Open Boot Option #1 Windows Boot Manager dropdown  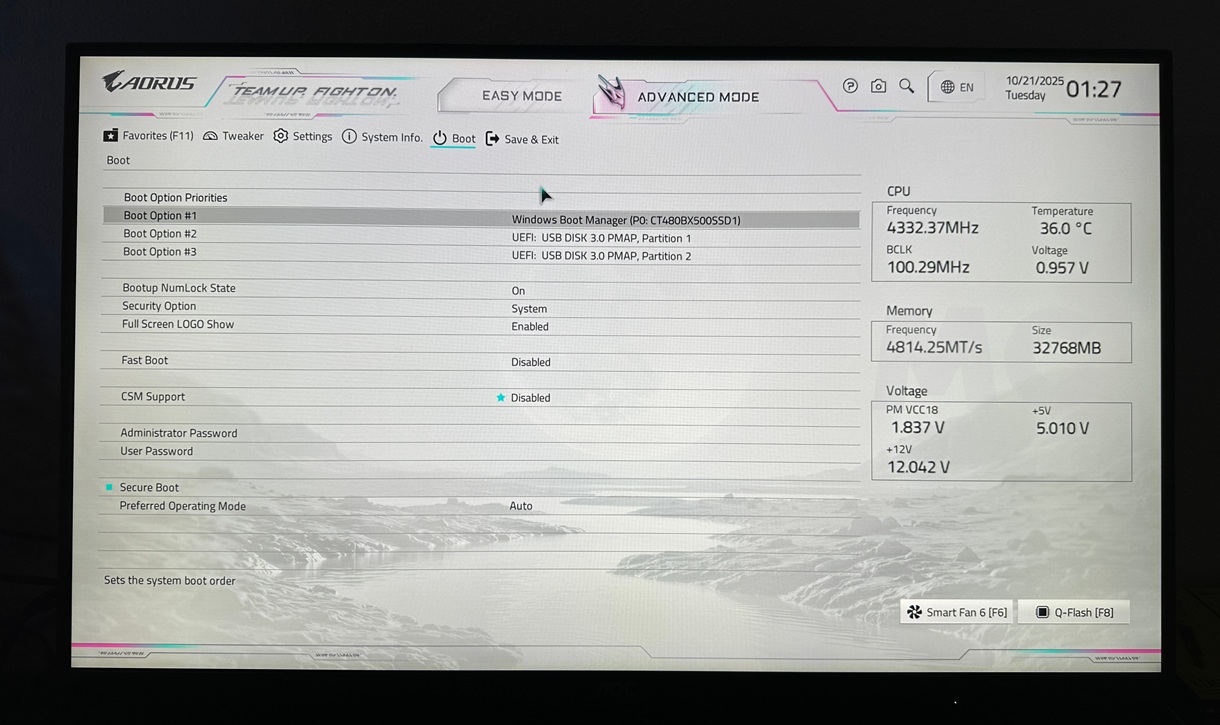625,220
